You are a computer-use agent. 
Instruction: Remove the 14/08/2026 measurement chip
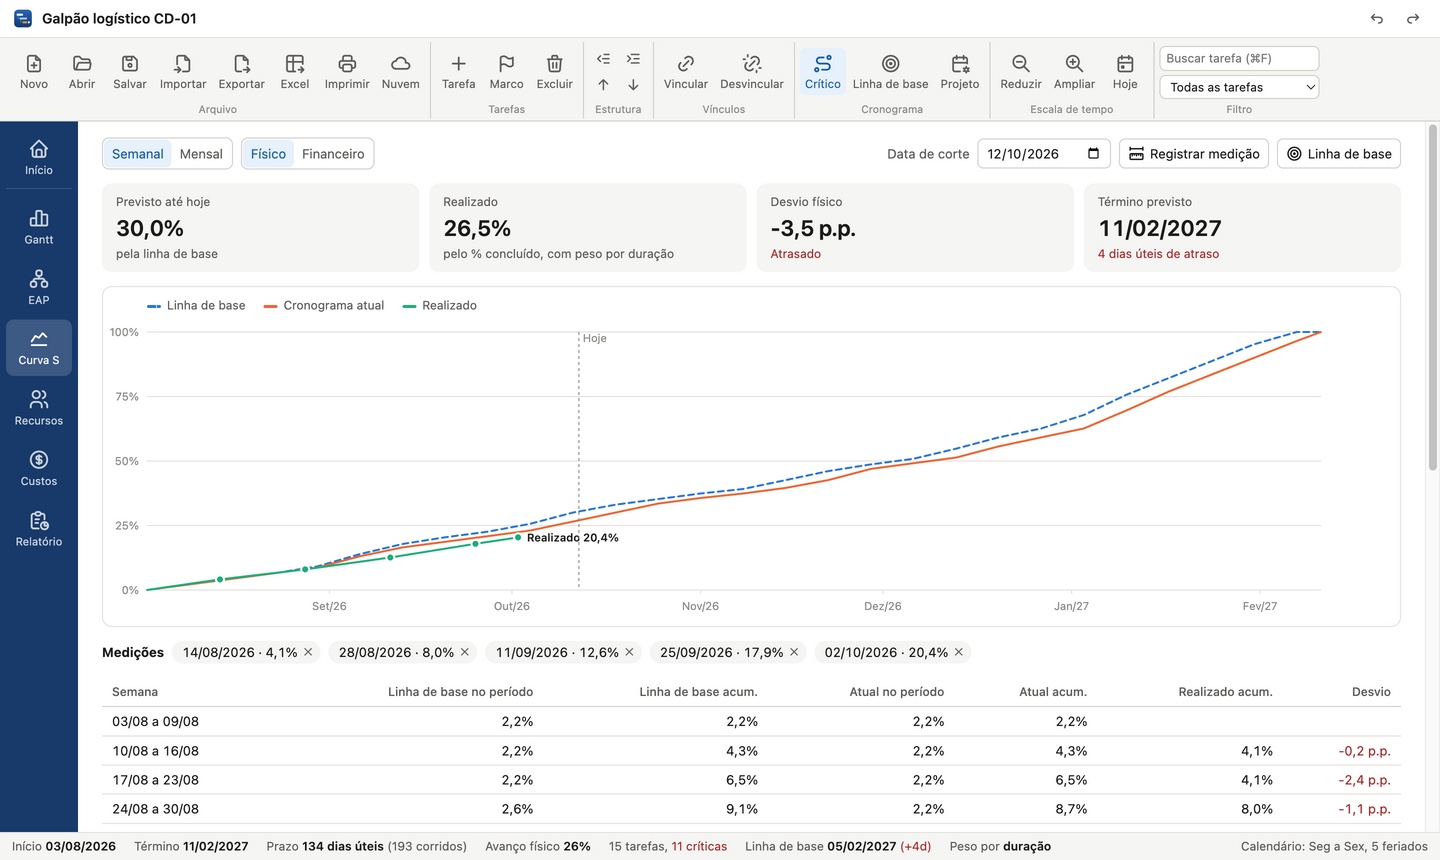click(x=309, y=652)
